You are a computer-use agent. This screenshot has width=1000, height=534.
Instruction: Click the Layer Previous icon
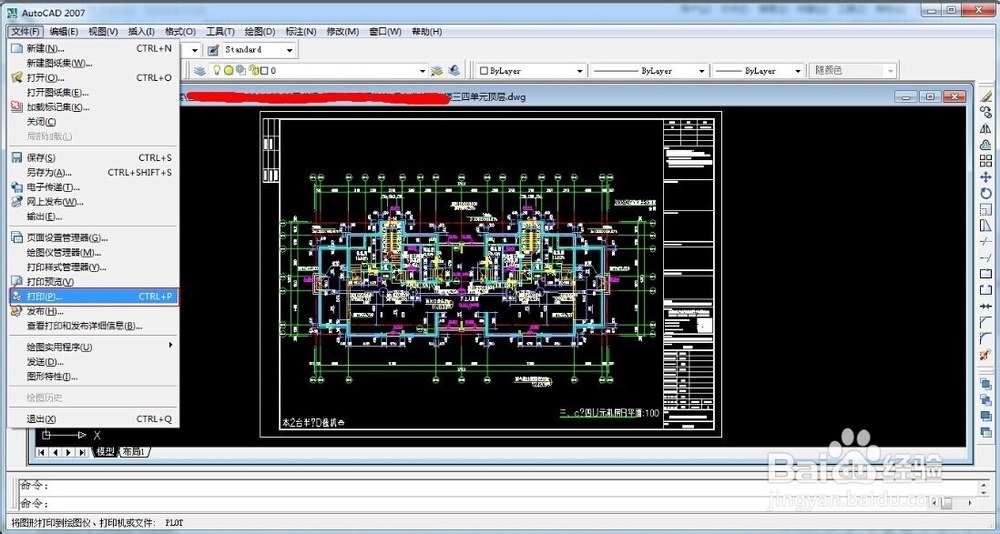(x=454, y=71)
